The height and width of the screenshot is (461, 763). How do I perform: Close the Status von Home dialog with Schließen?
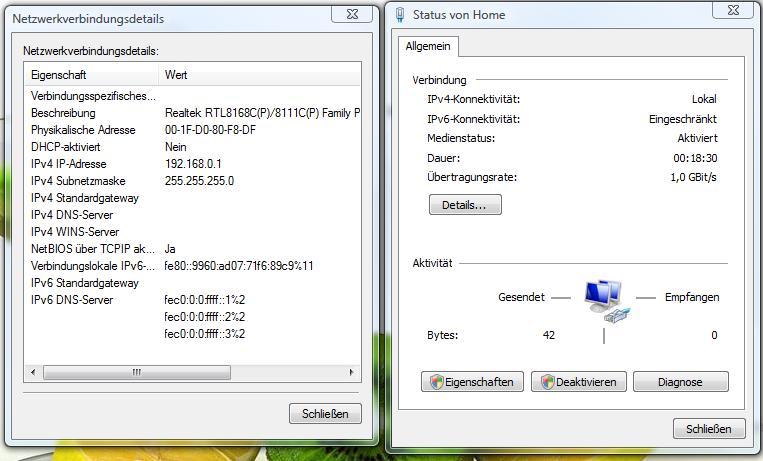coord(709,429)
